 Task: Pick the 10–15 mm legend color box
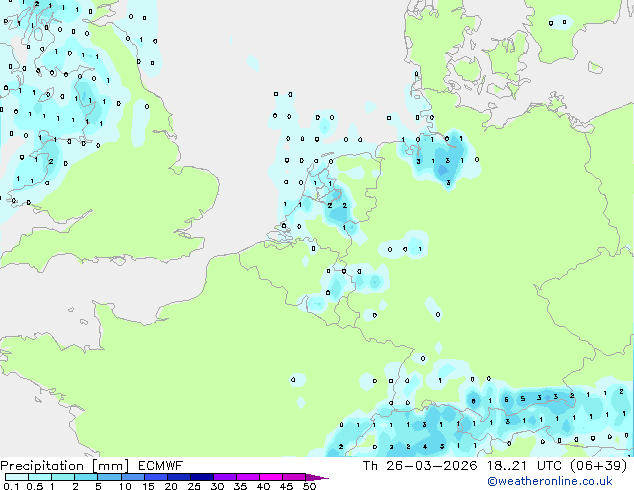coord(133,477)
